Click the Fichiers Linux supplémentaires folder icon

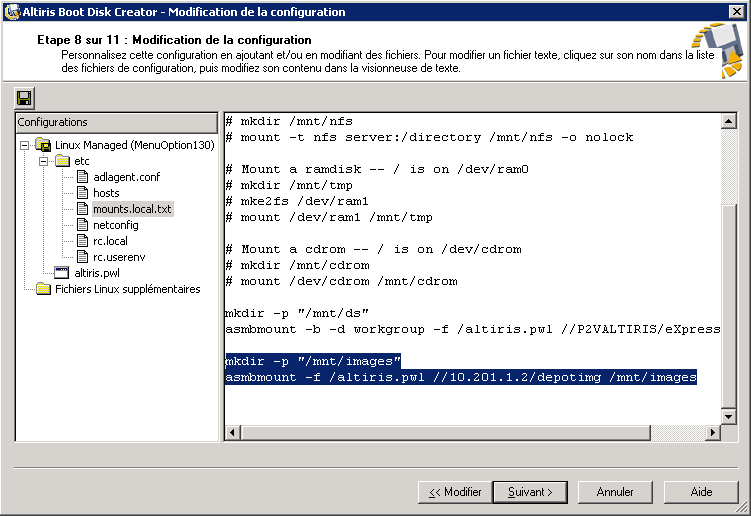(44, 289)
